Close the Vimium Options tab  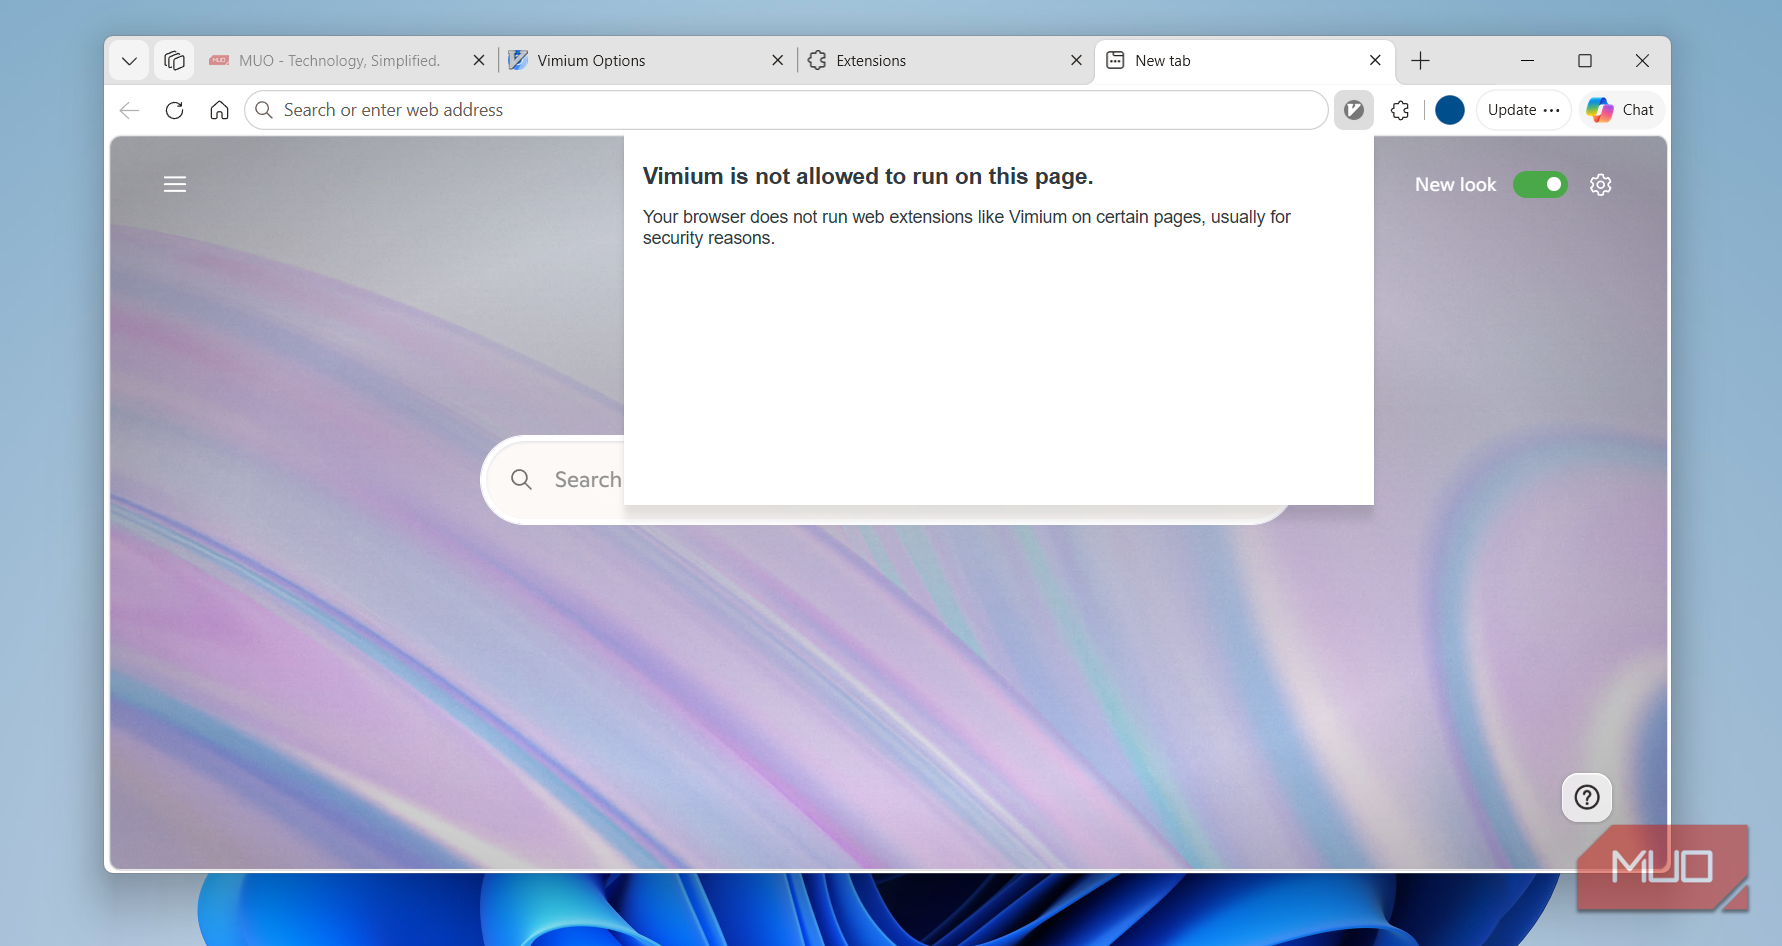click(778, 61)
